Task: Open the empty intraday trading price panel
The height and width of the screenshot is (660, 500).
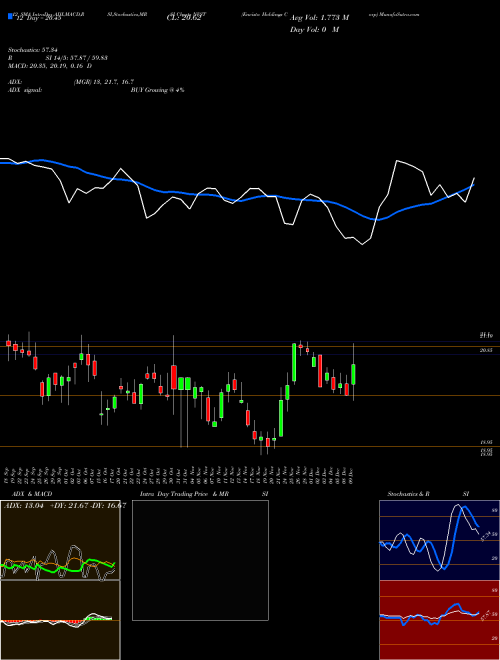Action: pyautogui.click(x=200, y=560)
